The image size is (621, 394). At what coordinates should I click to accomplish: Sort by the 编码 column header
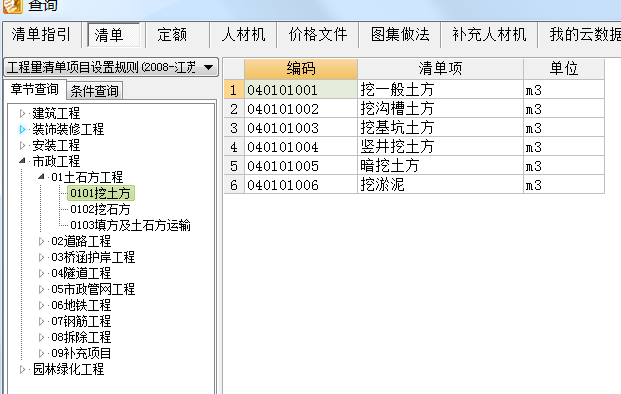click(301, 69)
